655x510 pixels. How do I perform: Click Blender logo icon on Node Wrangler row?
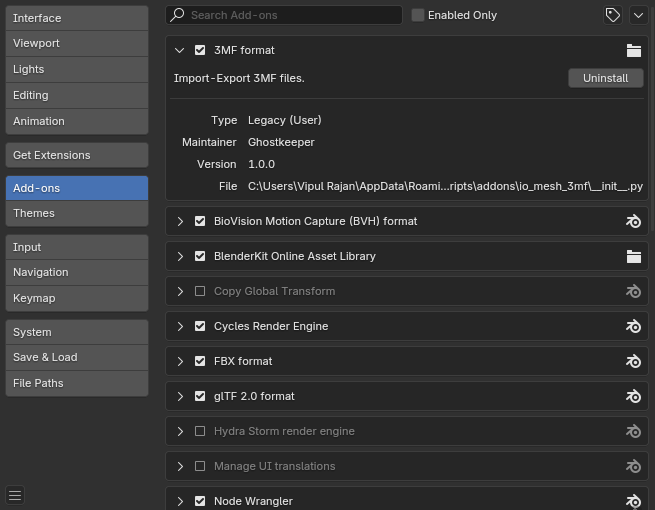pos(633,501)
